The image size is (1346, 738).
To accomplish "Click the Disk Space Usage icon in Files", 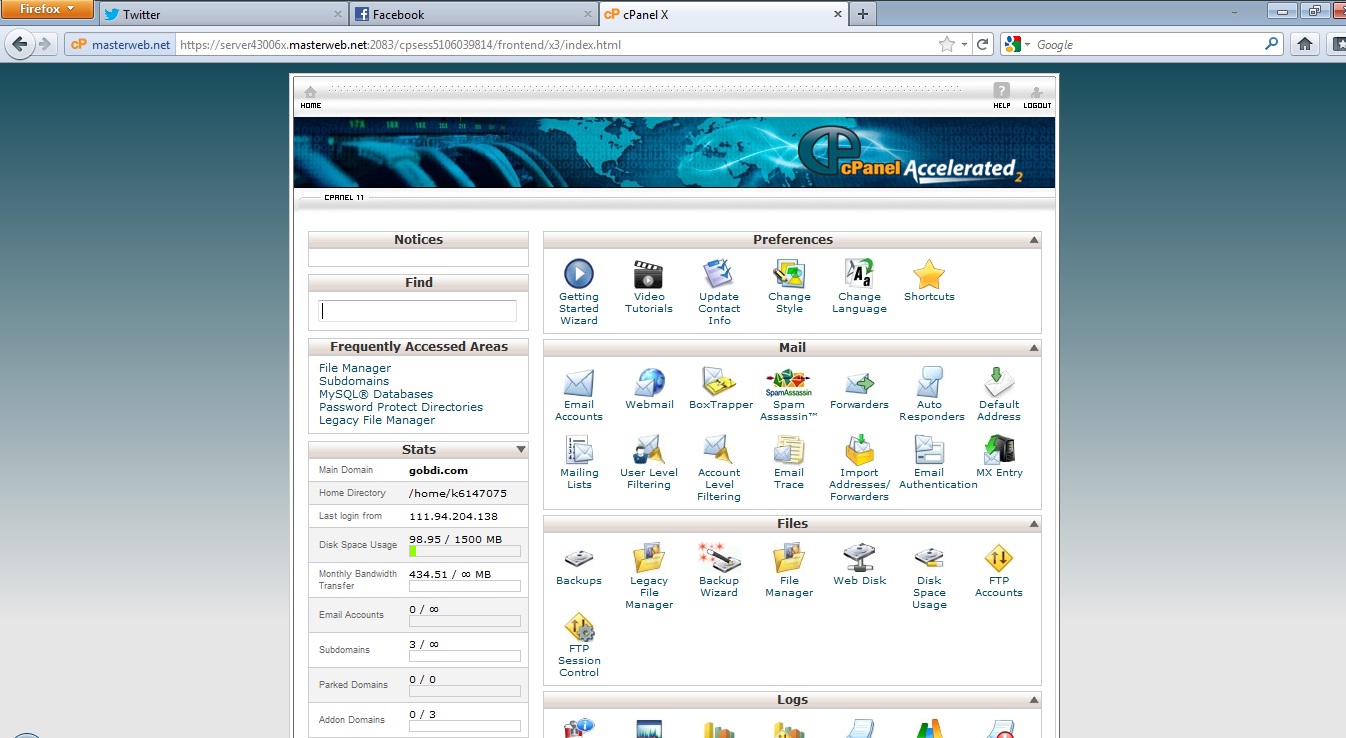I will [929, 559].
